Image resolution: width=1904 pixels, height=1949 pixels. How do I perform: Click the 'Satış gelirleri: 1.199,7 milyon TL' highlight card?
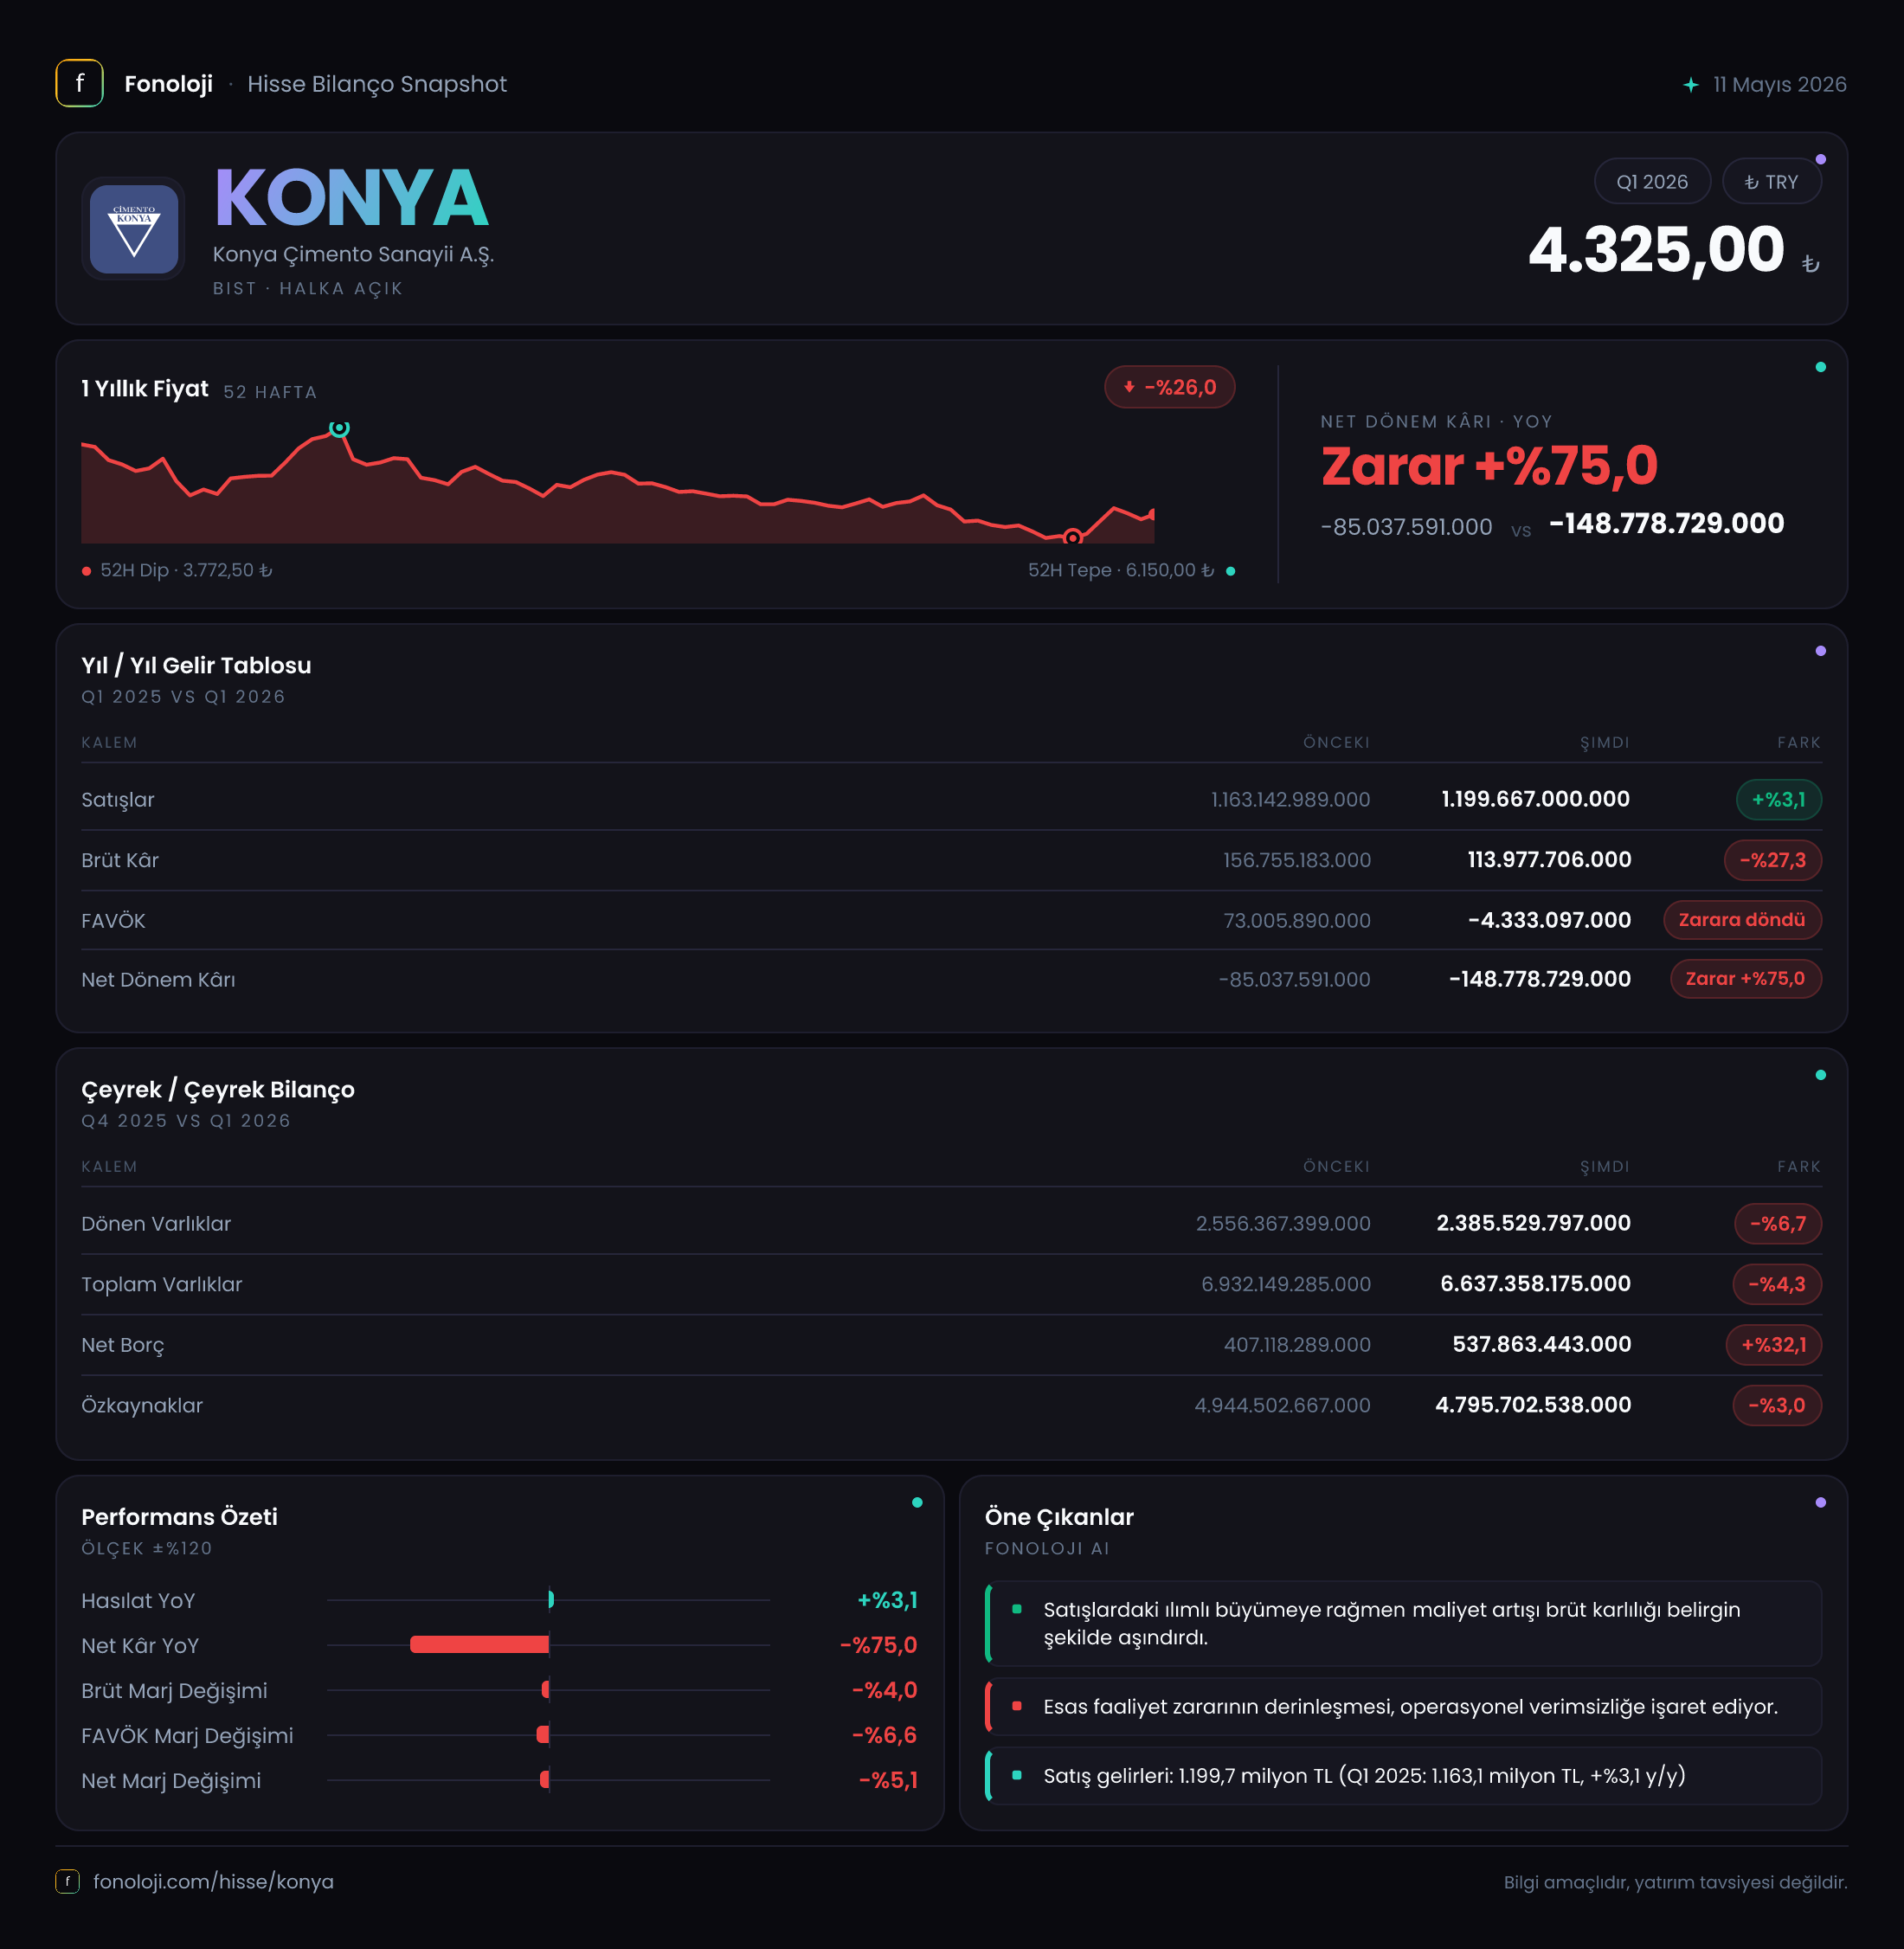pyautogui.click(x=1403, y=1775)
